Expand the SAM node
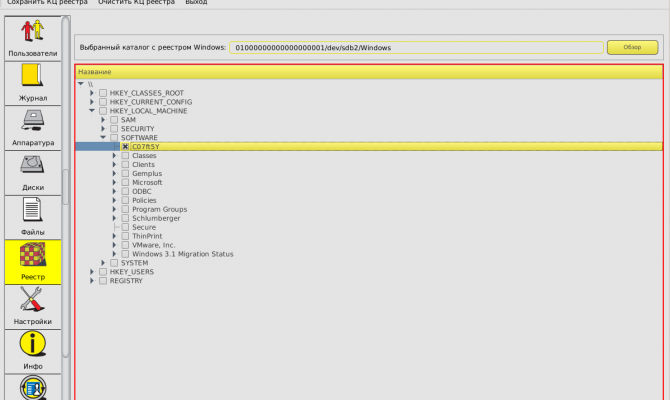670x400 pixels. 103,120
